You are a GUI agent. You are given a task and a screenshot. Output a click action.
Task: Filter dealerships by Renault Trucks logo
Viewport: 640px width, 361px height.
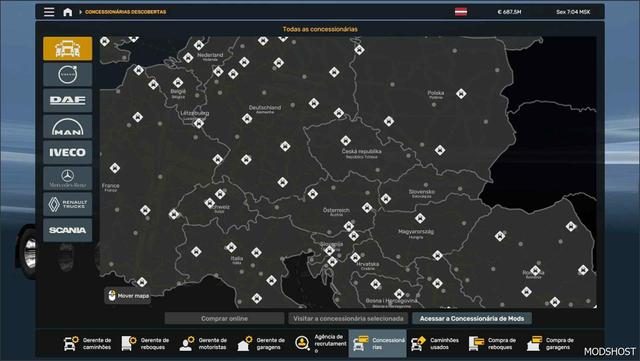(x=68, y=204)
